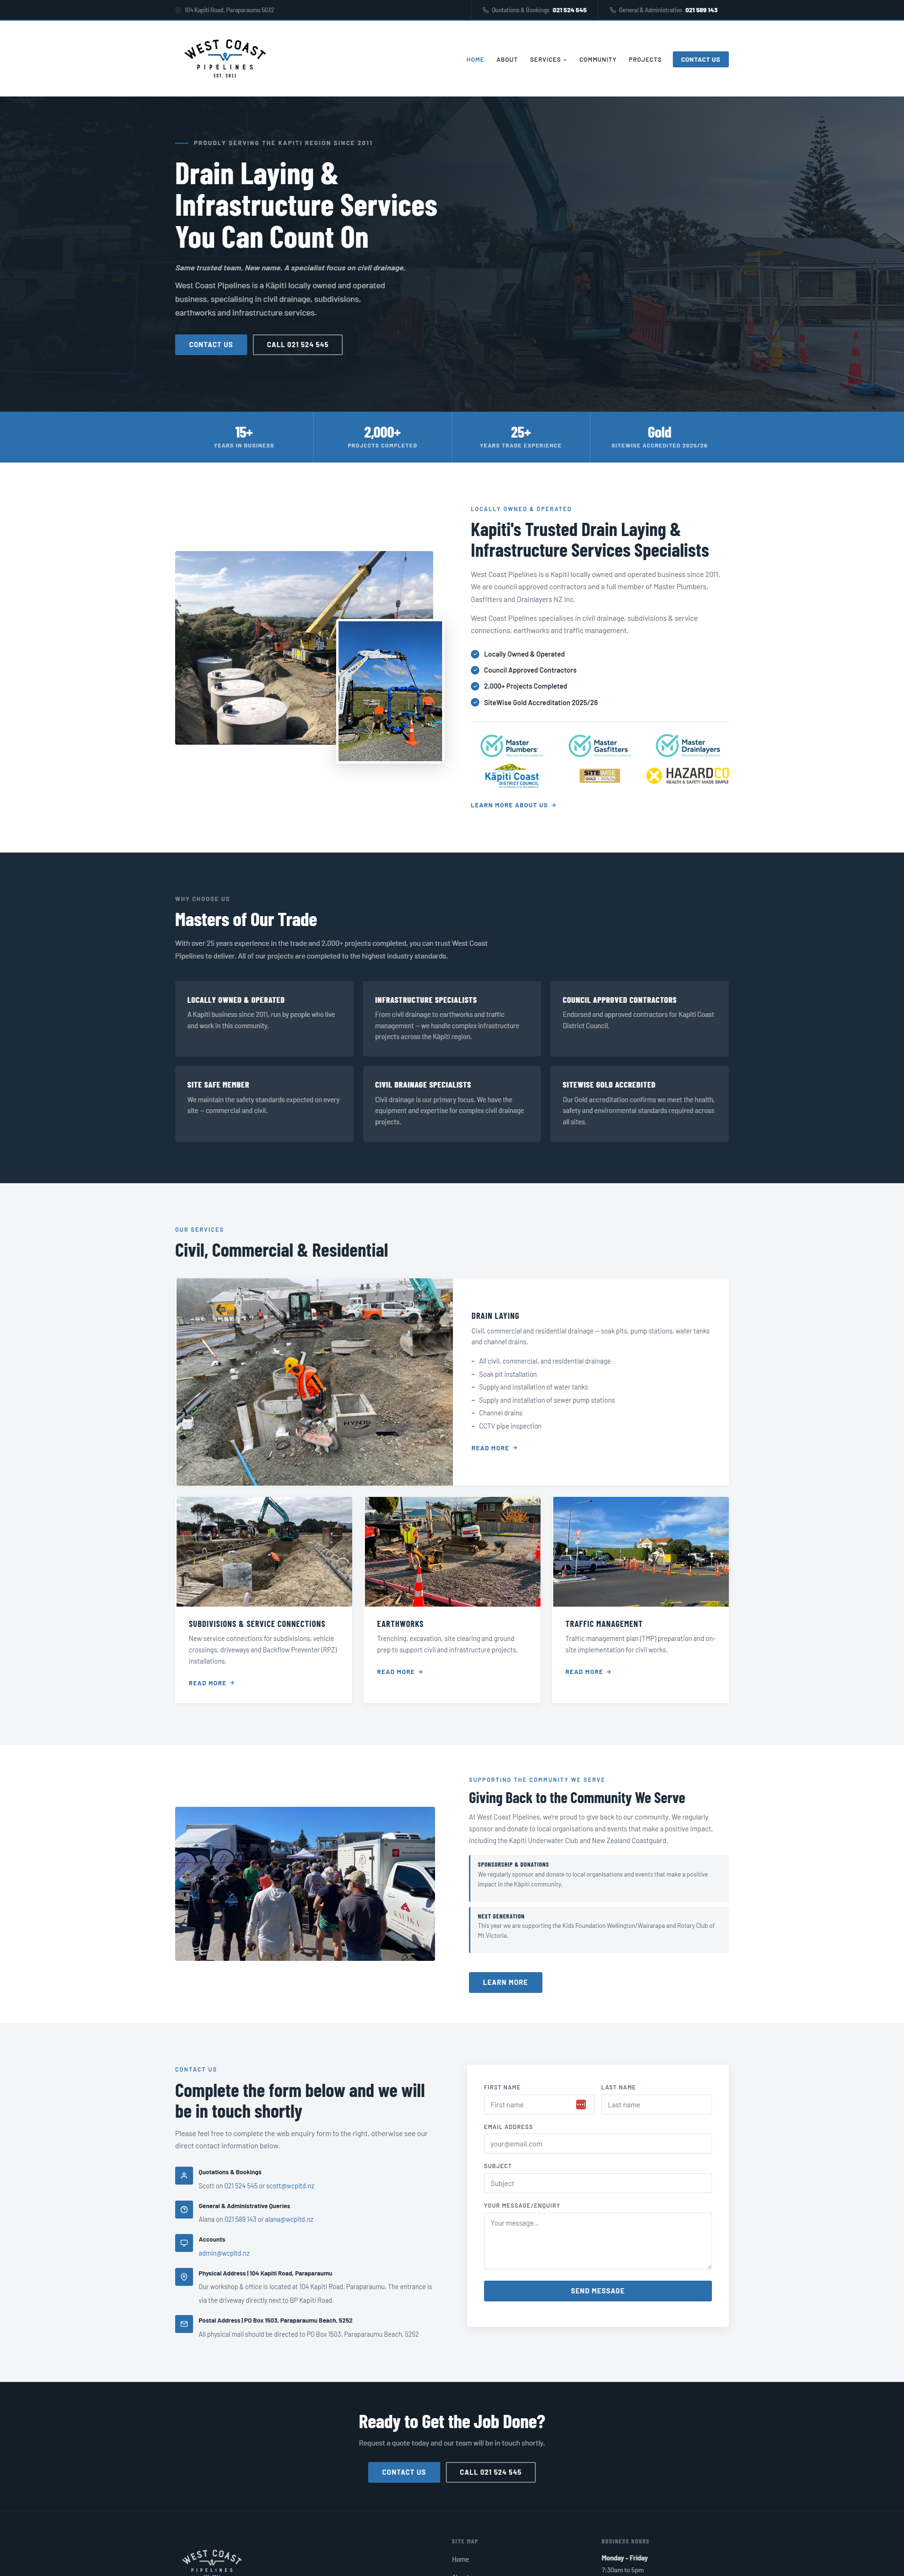Click the Earthworks site photo
Screen dimensions: 904x2576
point(453,1552)
